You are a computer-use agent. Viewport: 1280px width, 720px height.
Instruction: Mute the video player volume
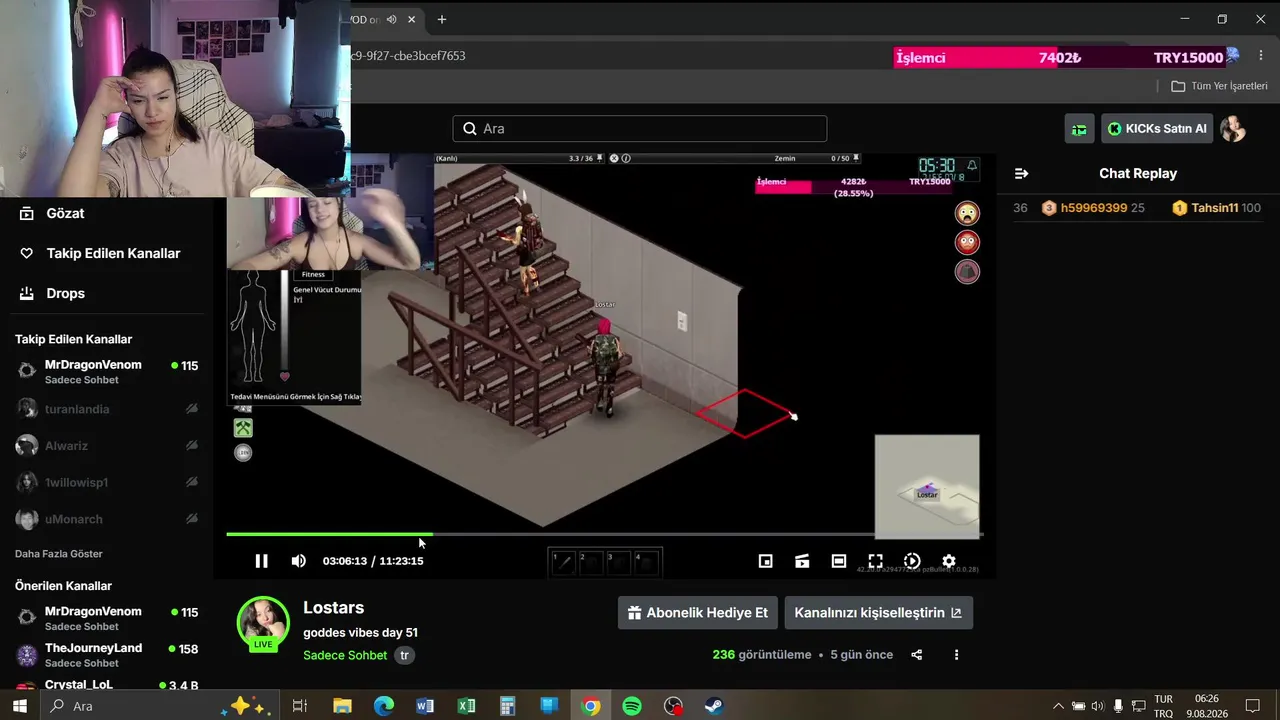coord(298,561)
